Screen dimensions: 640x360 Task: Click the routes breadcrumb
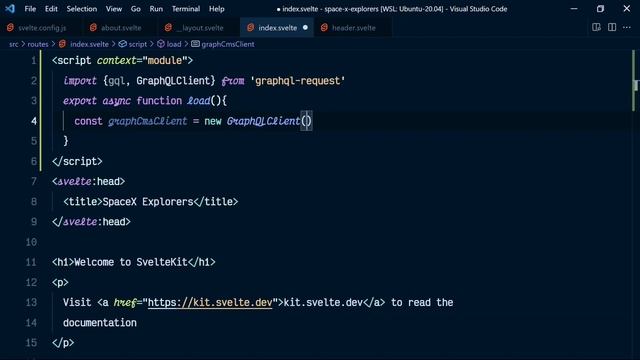(x=38, y=44)
